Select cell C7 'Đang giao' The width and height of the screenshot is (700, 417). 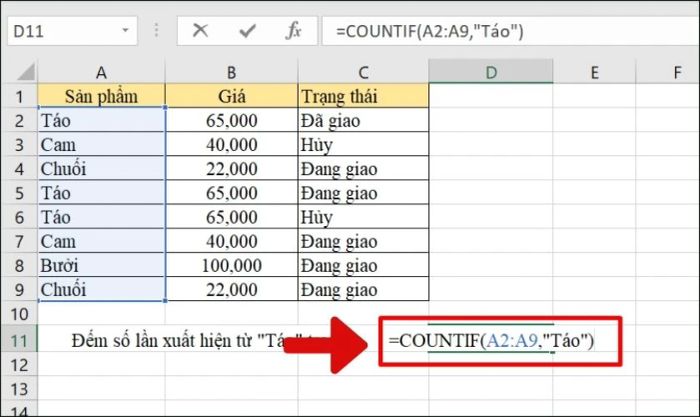363,241
